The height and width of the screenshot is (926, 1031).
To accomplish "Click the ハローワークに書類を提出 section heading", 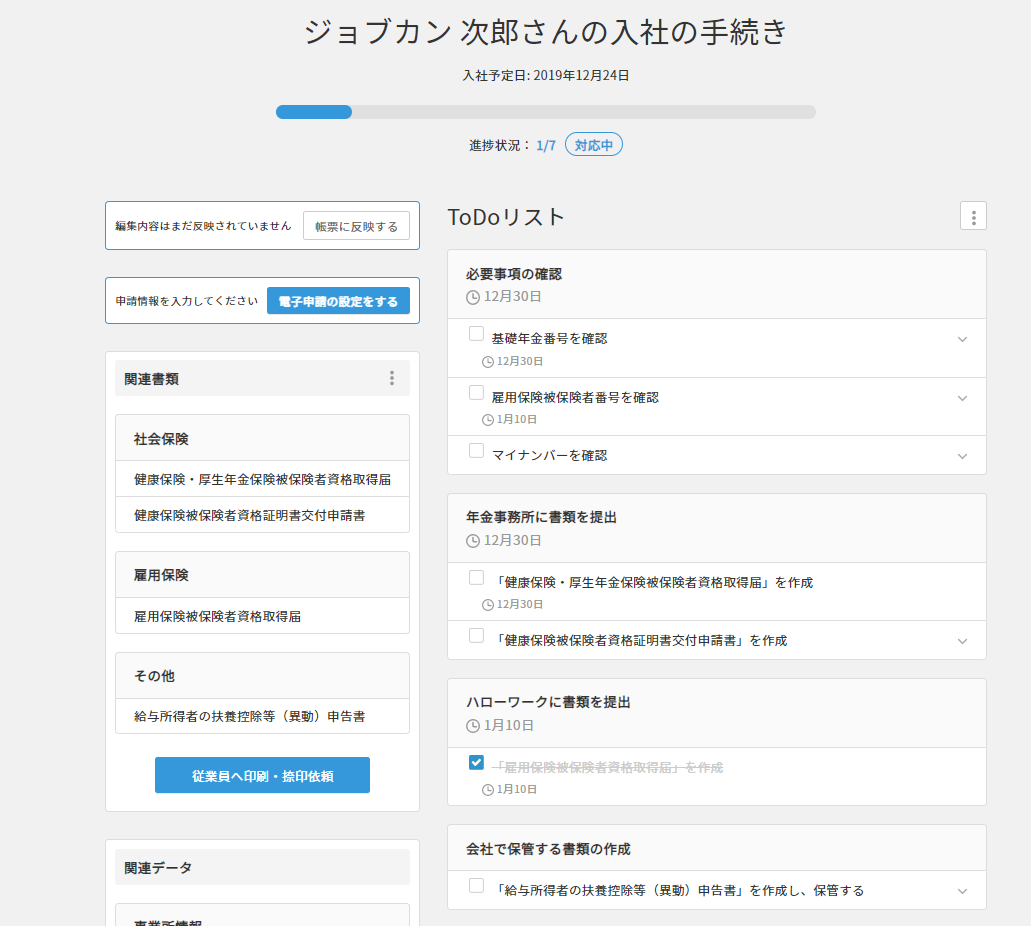I will [548, 702].
